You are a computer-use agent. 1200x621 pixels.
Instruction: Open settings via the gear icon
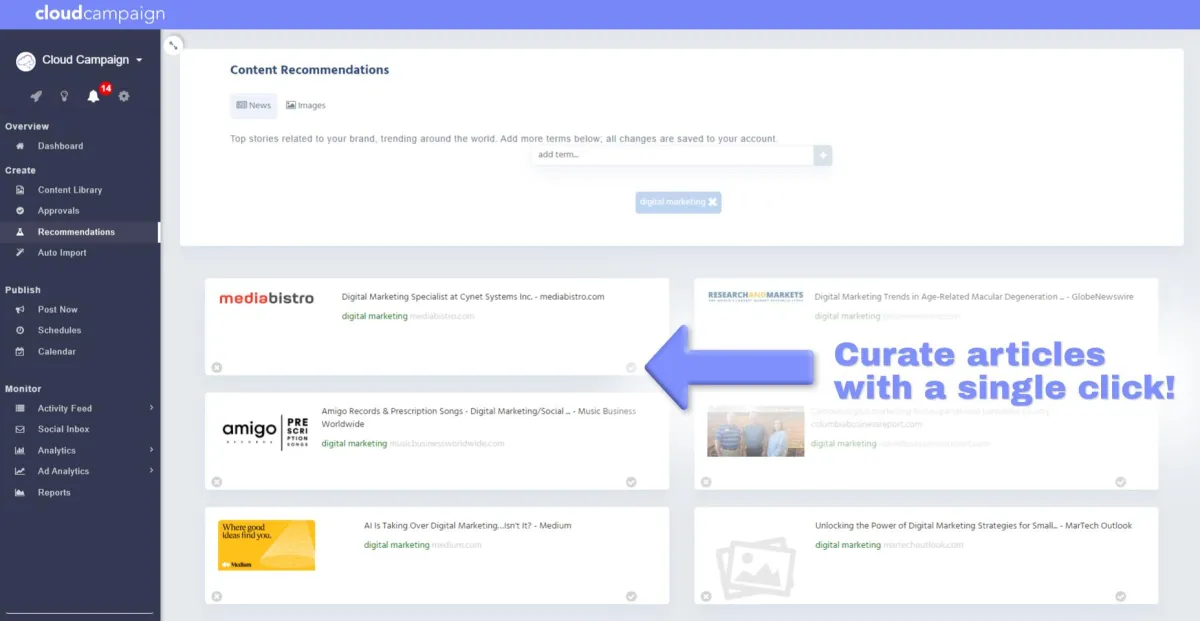(x=124, y=96)
